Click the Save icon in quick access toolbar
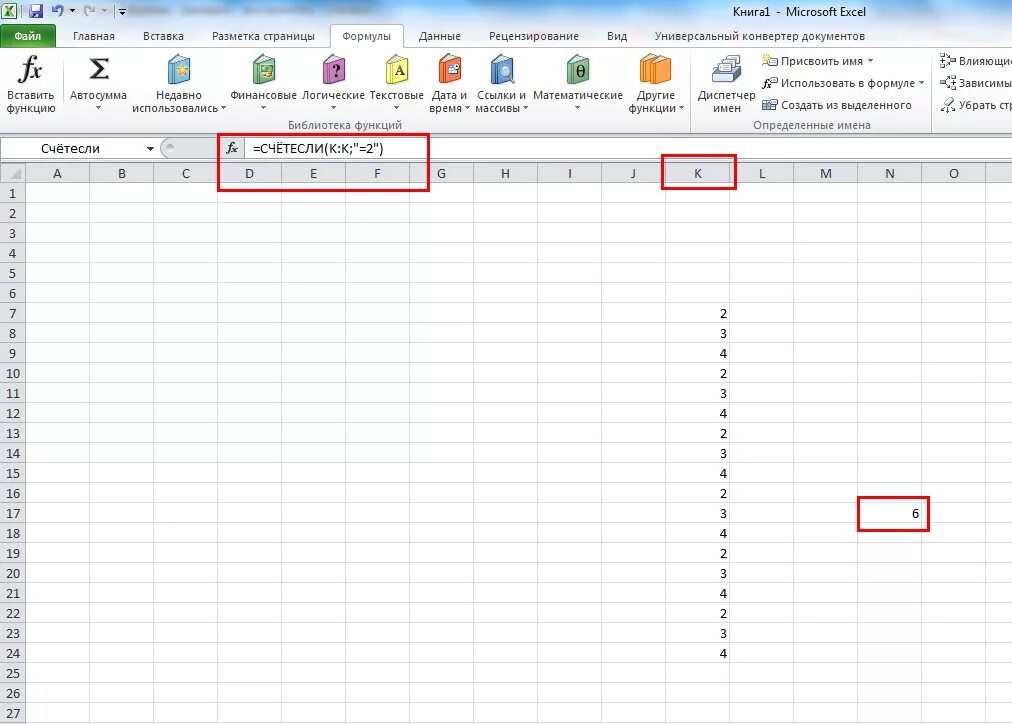The height and width of the screenshot is (724, 1012). coord(35,11)
